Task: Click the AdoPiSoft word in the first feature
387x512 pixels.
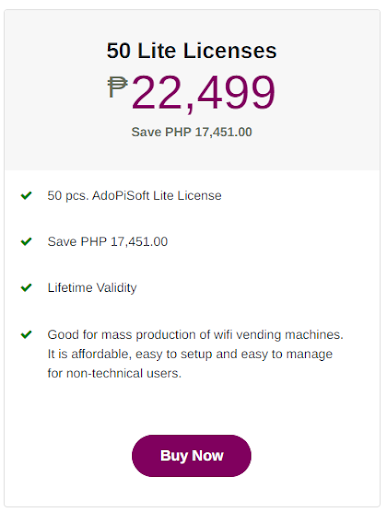Action: pyautogui.click(x=121, y=196)
